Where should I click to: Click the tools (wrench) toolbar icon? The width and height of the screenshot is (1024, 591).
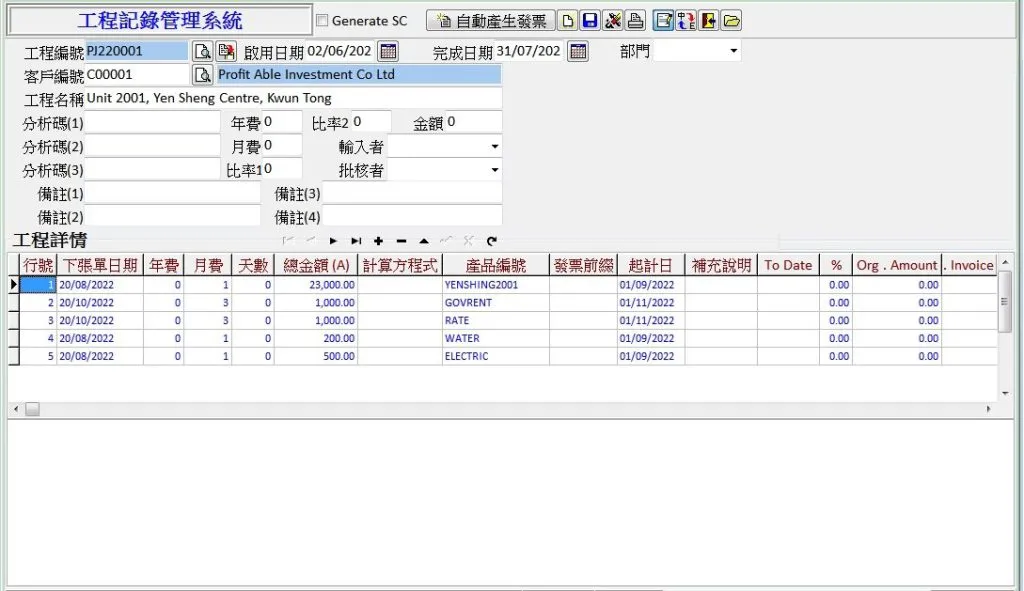(x=612, y=21)
